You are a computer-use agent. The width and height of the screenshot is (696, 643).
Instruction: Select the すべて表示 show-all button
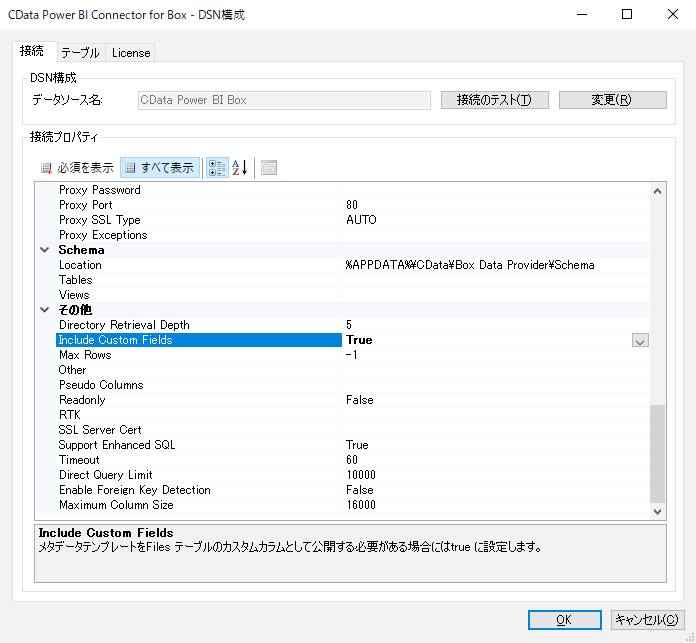(160, 168)
